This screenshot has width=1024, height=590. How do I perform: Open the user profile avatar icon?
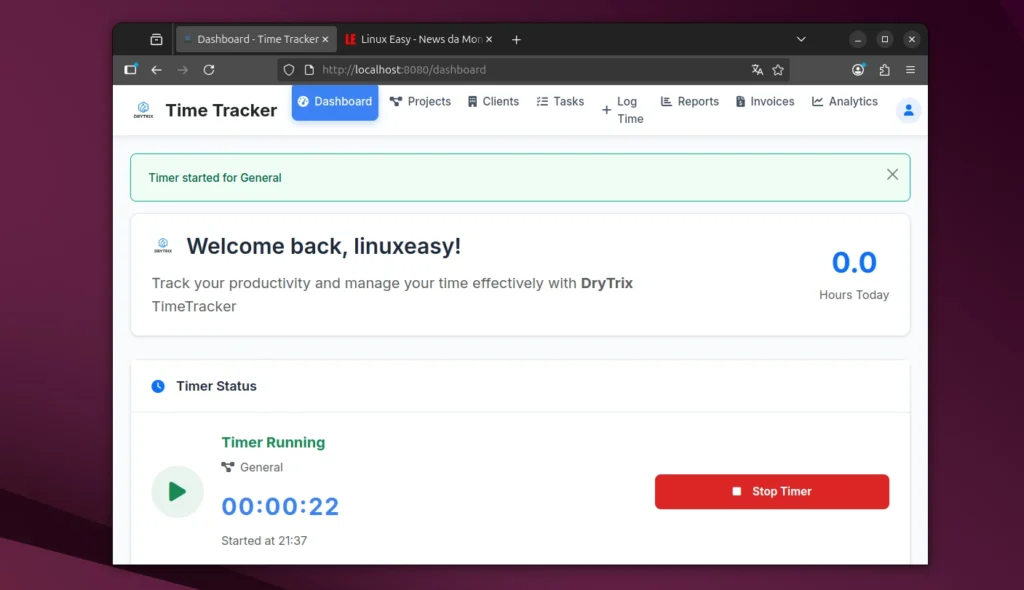click(x=908, y=110)
